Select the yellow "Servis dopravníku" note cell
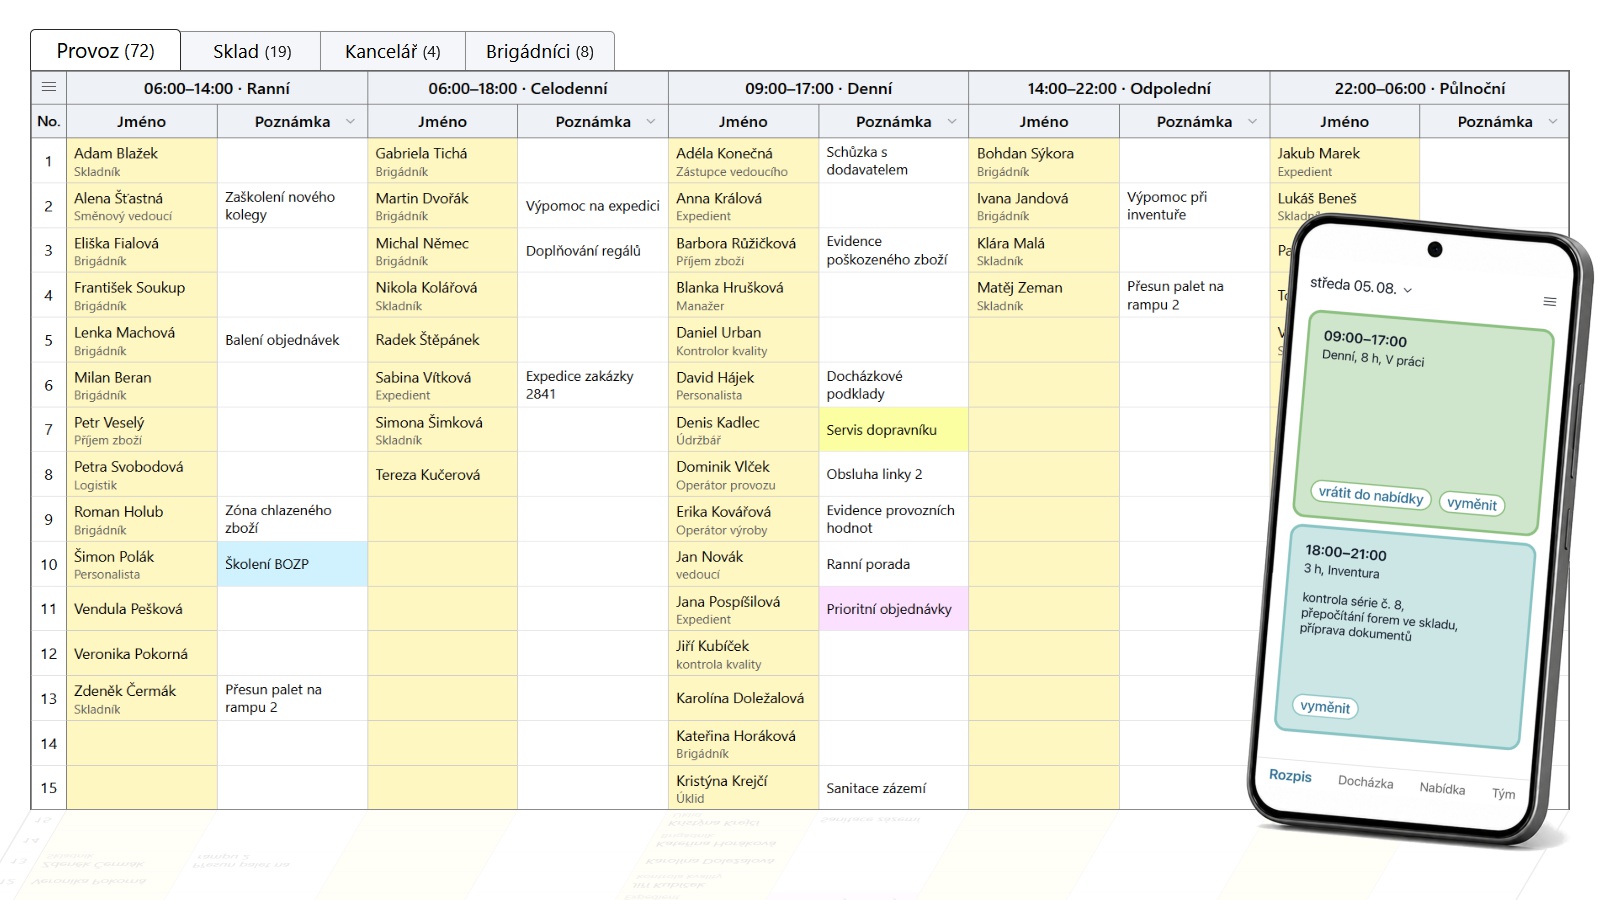This screenshot has width=1600, height=900. click(x=893, y=430)
